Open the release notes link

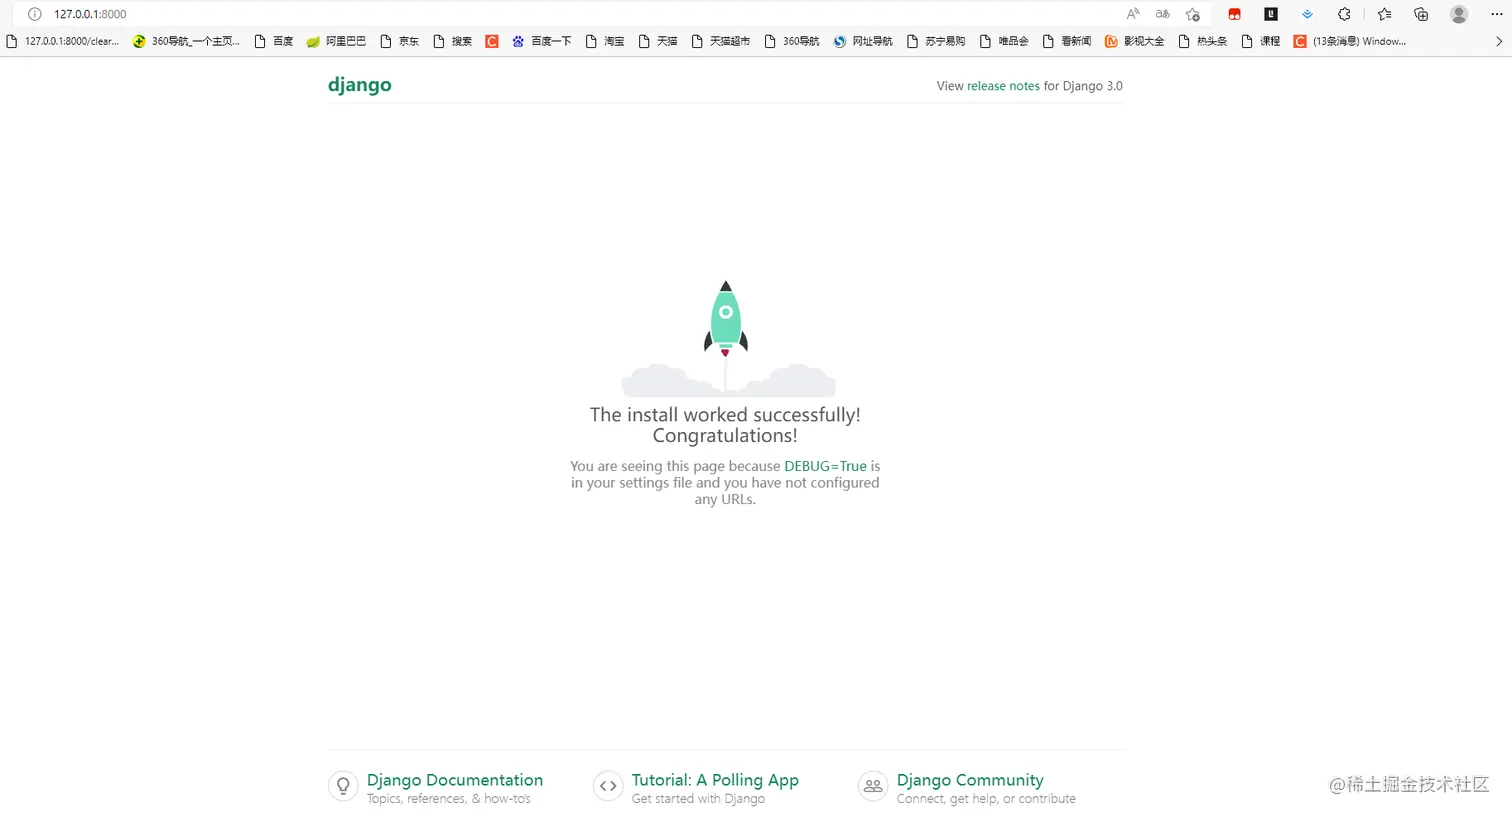[1003, 86]
